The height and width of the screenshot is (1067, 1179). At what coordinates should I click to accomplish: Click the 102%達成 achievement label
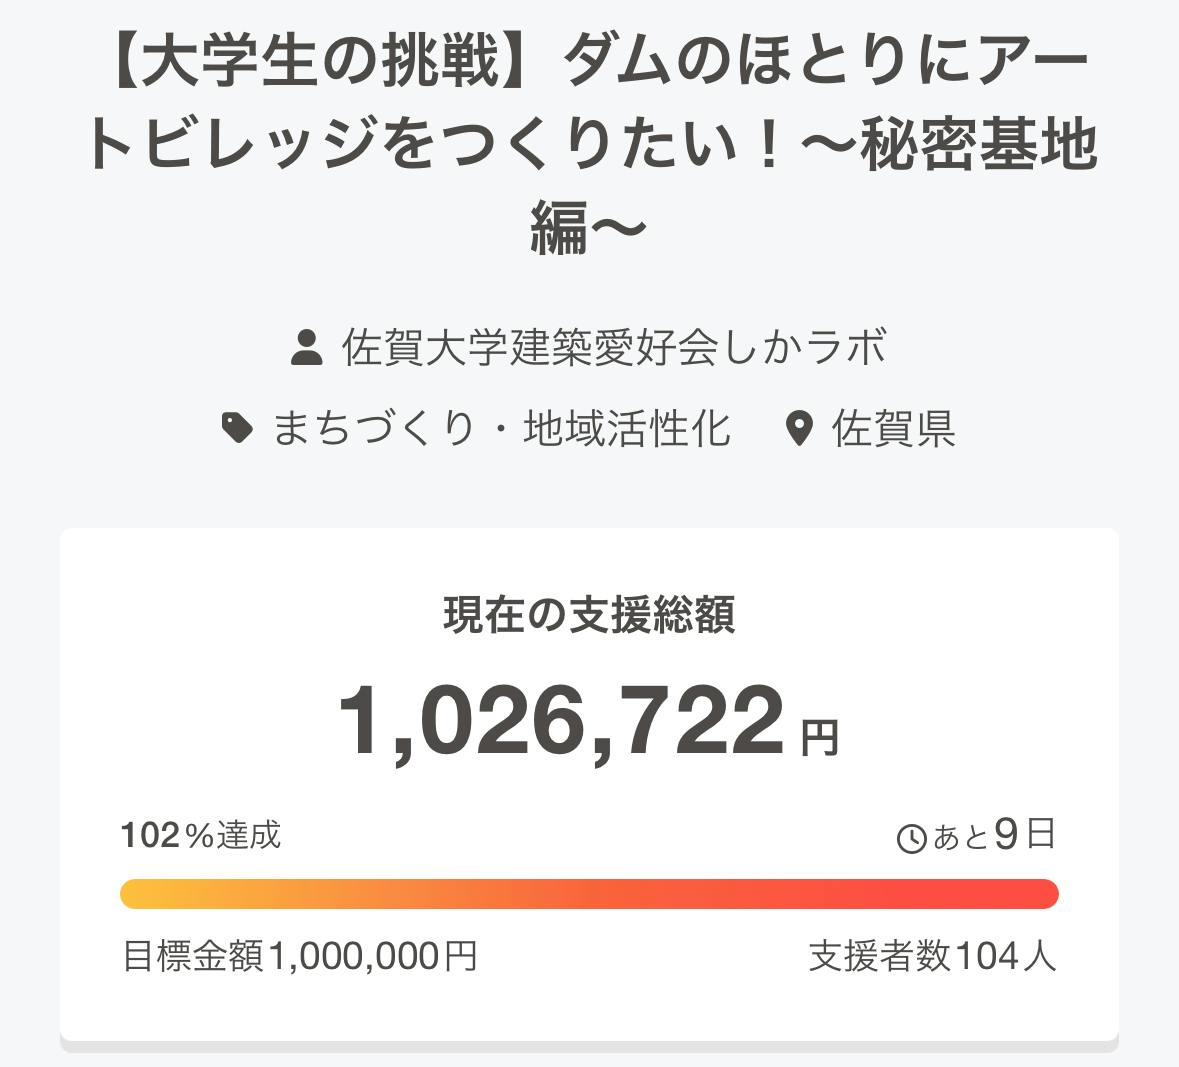201,835
